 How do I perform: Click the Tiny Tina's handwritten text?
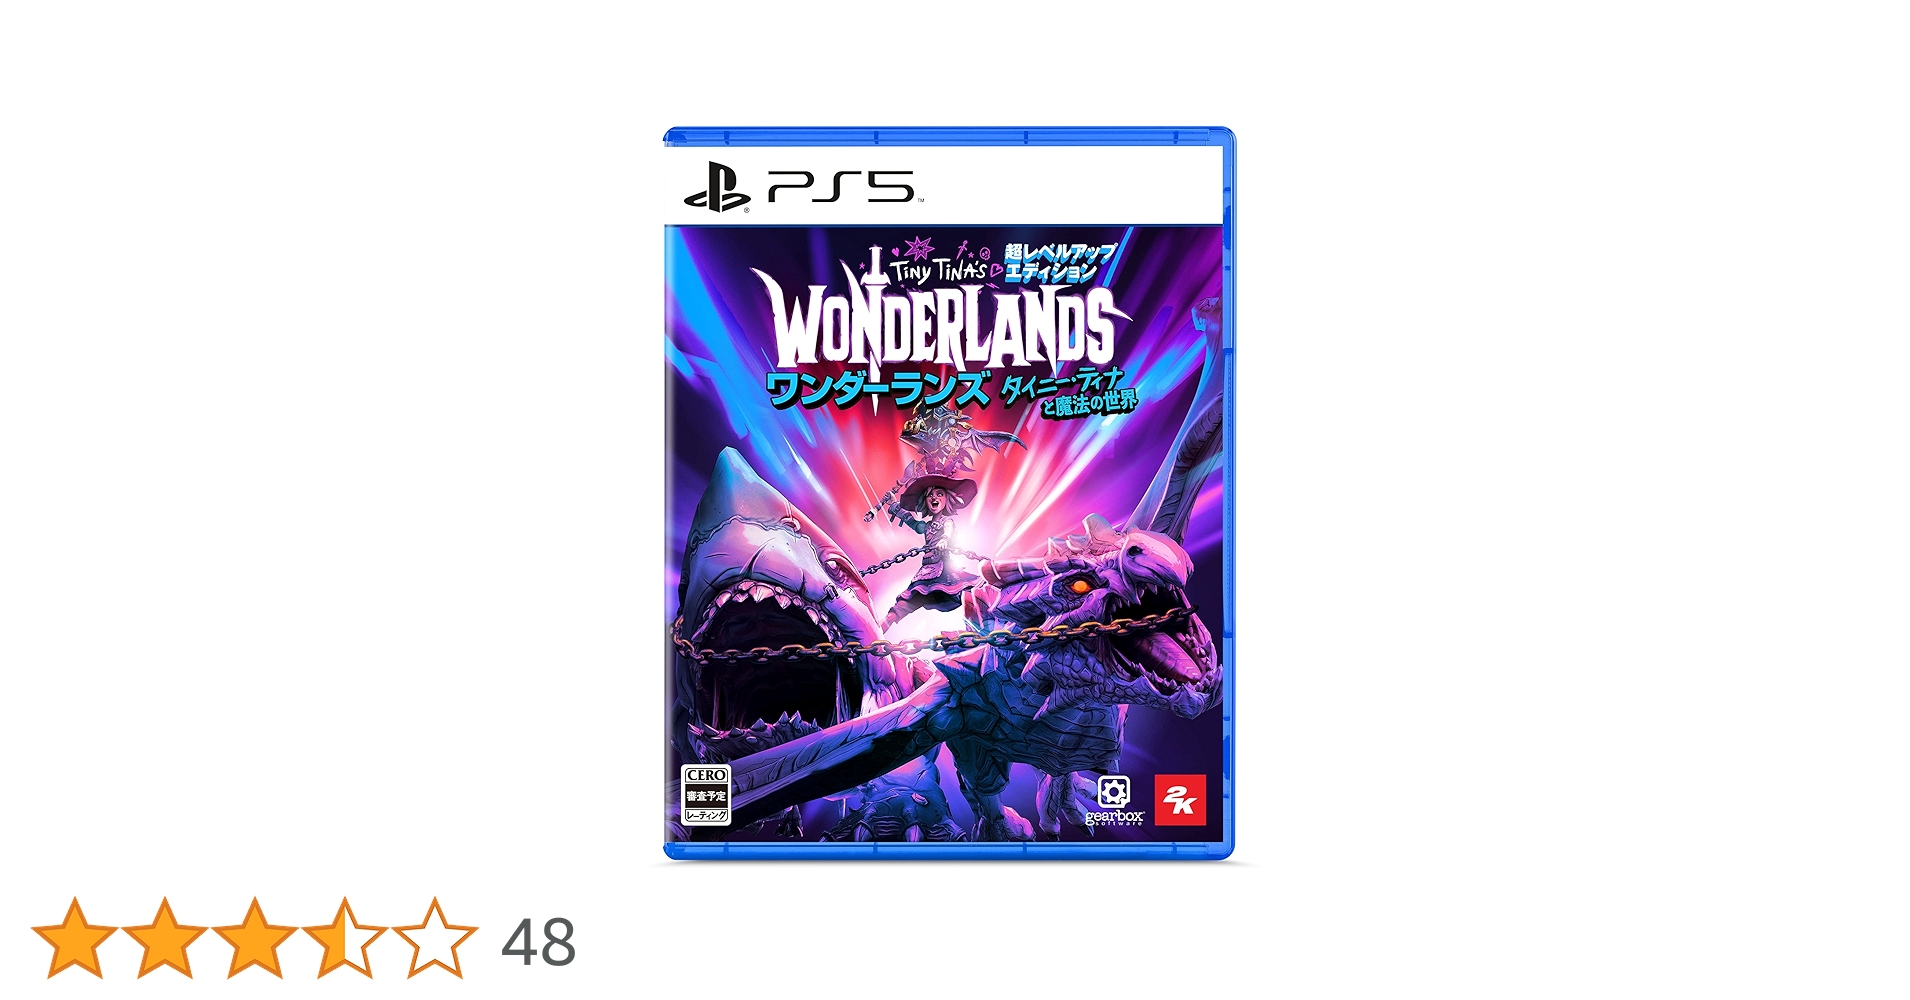(x=938, y=268)
